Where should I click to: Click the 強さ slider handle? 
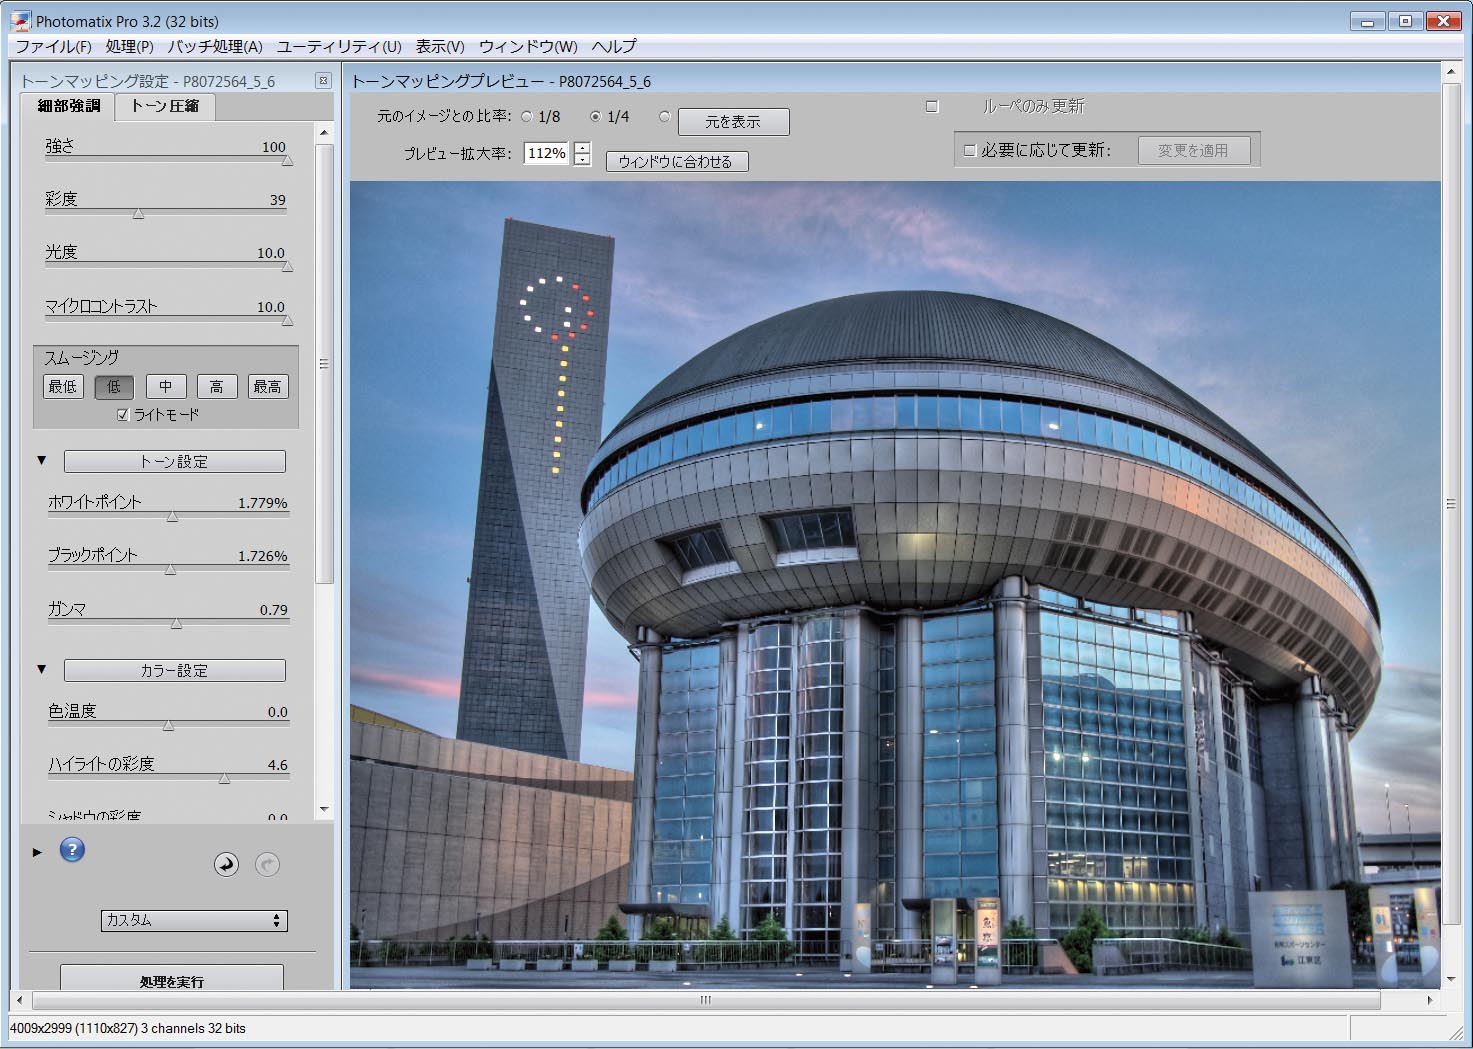click(x=287, y=160)
